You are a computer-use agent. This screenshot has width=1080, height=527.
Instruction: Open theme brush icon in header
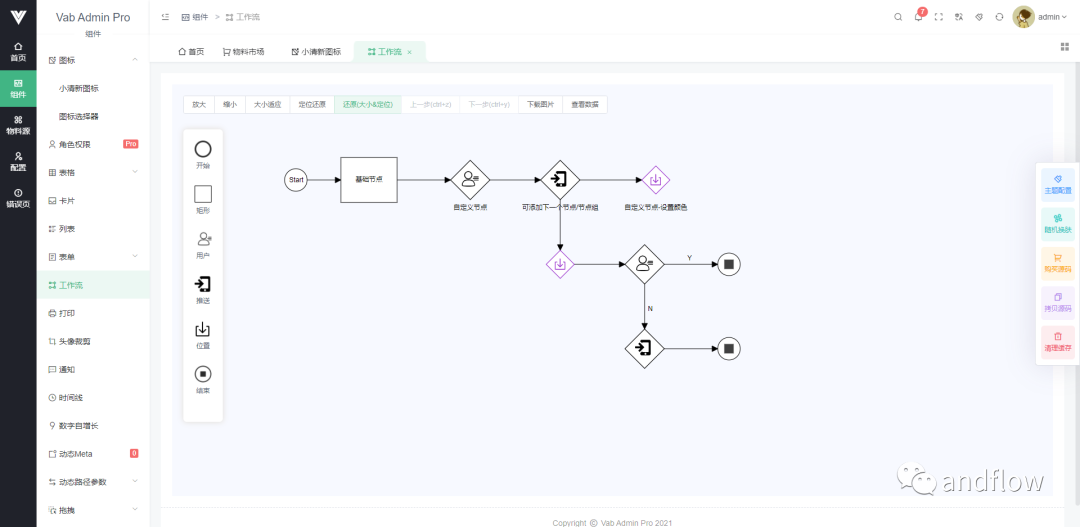click(x=979, y=17)
